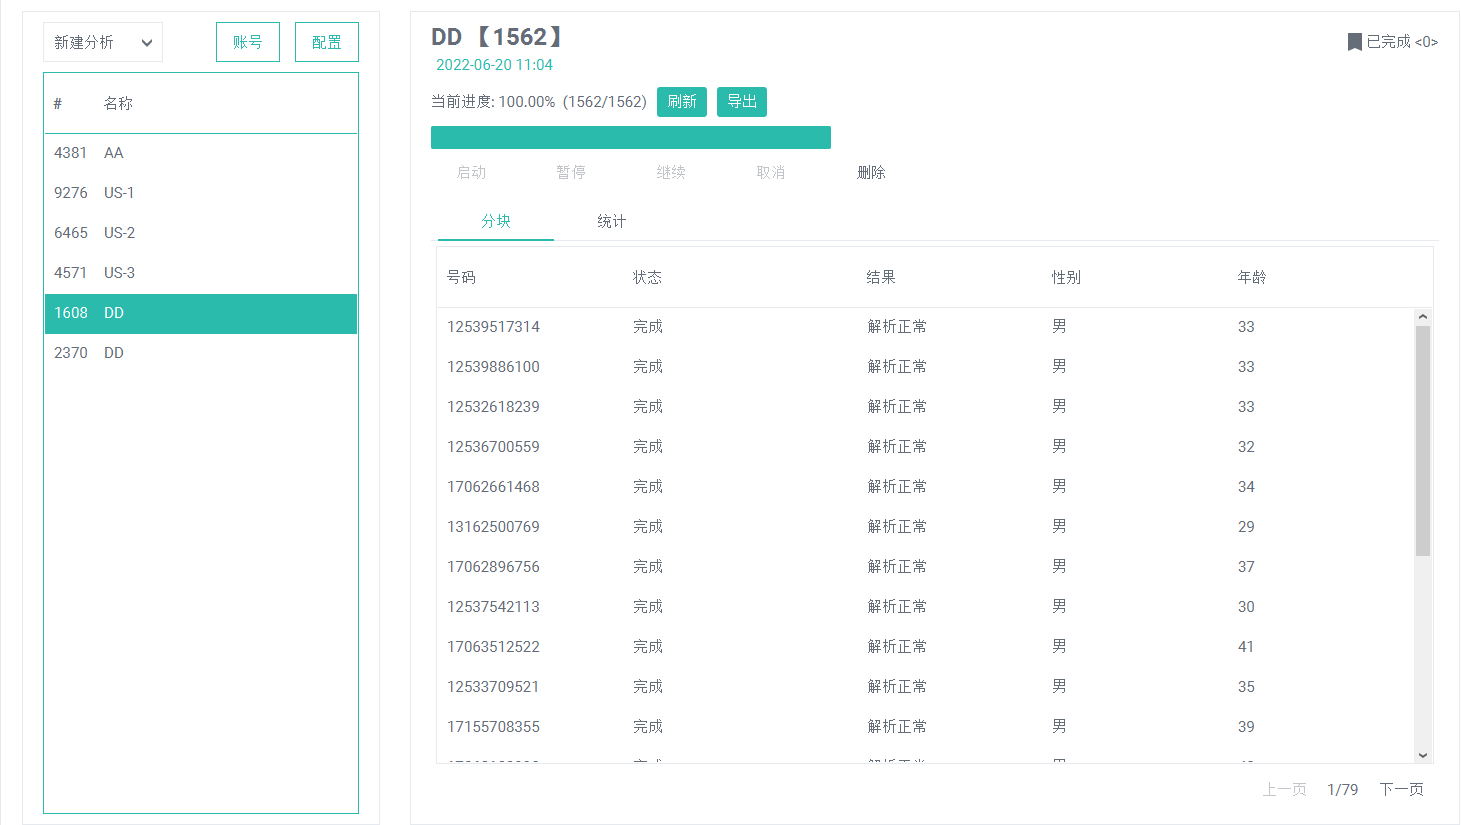This screenshot has width=1461, height=825.
Task: Export results with 导出 button
Action: coord(742,102)
